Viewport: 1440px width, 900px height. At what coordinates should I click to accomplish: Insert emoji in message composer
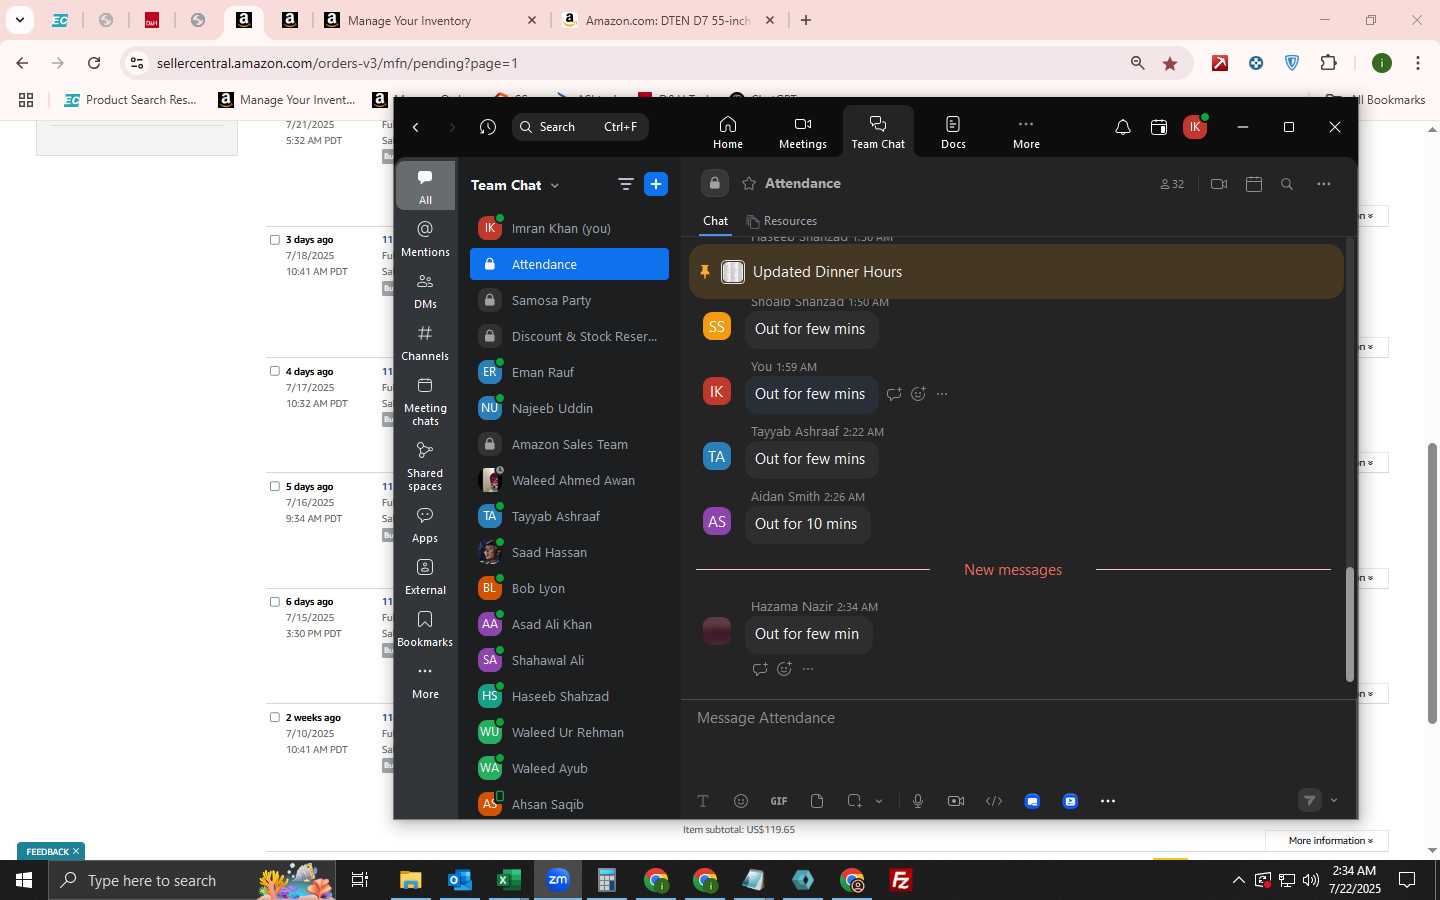[741, 801]
